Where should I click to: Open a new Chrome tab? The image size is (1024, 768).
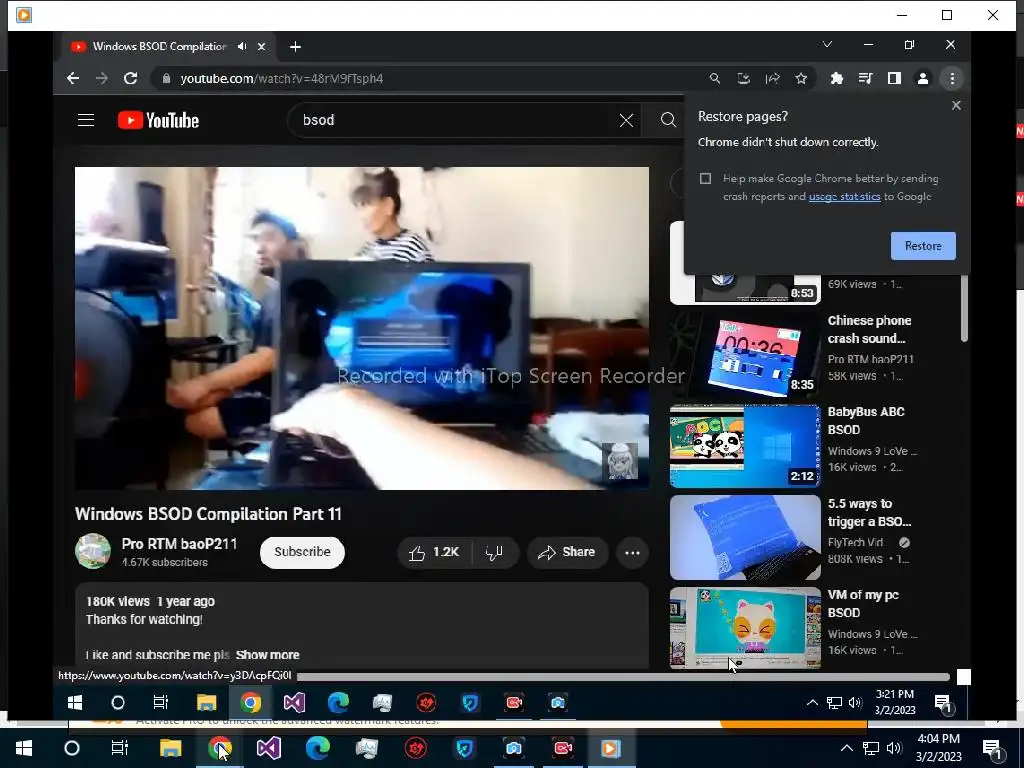[x=295, y=46]
